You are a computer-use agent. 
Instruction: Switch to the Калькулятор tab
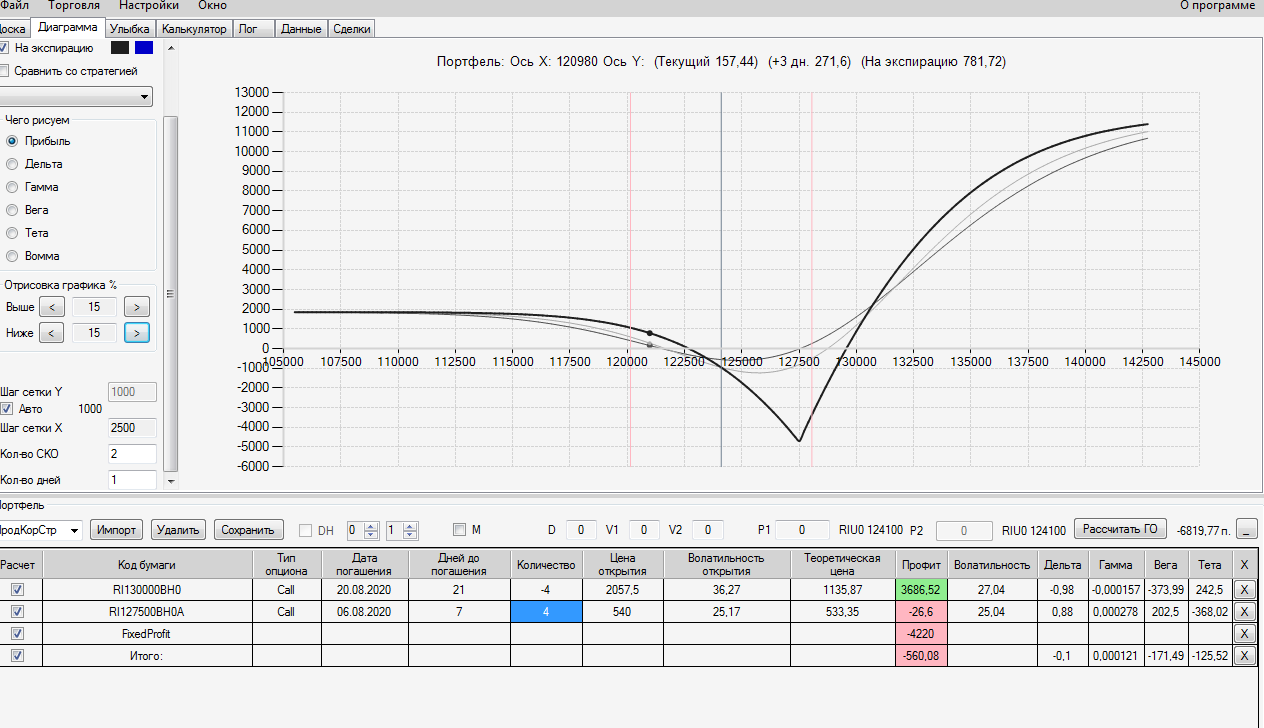tap(194, 29)
